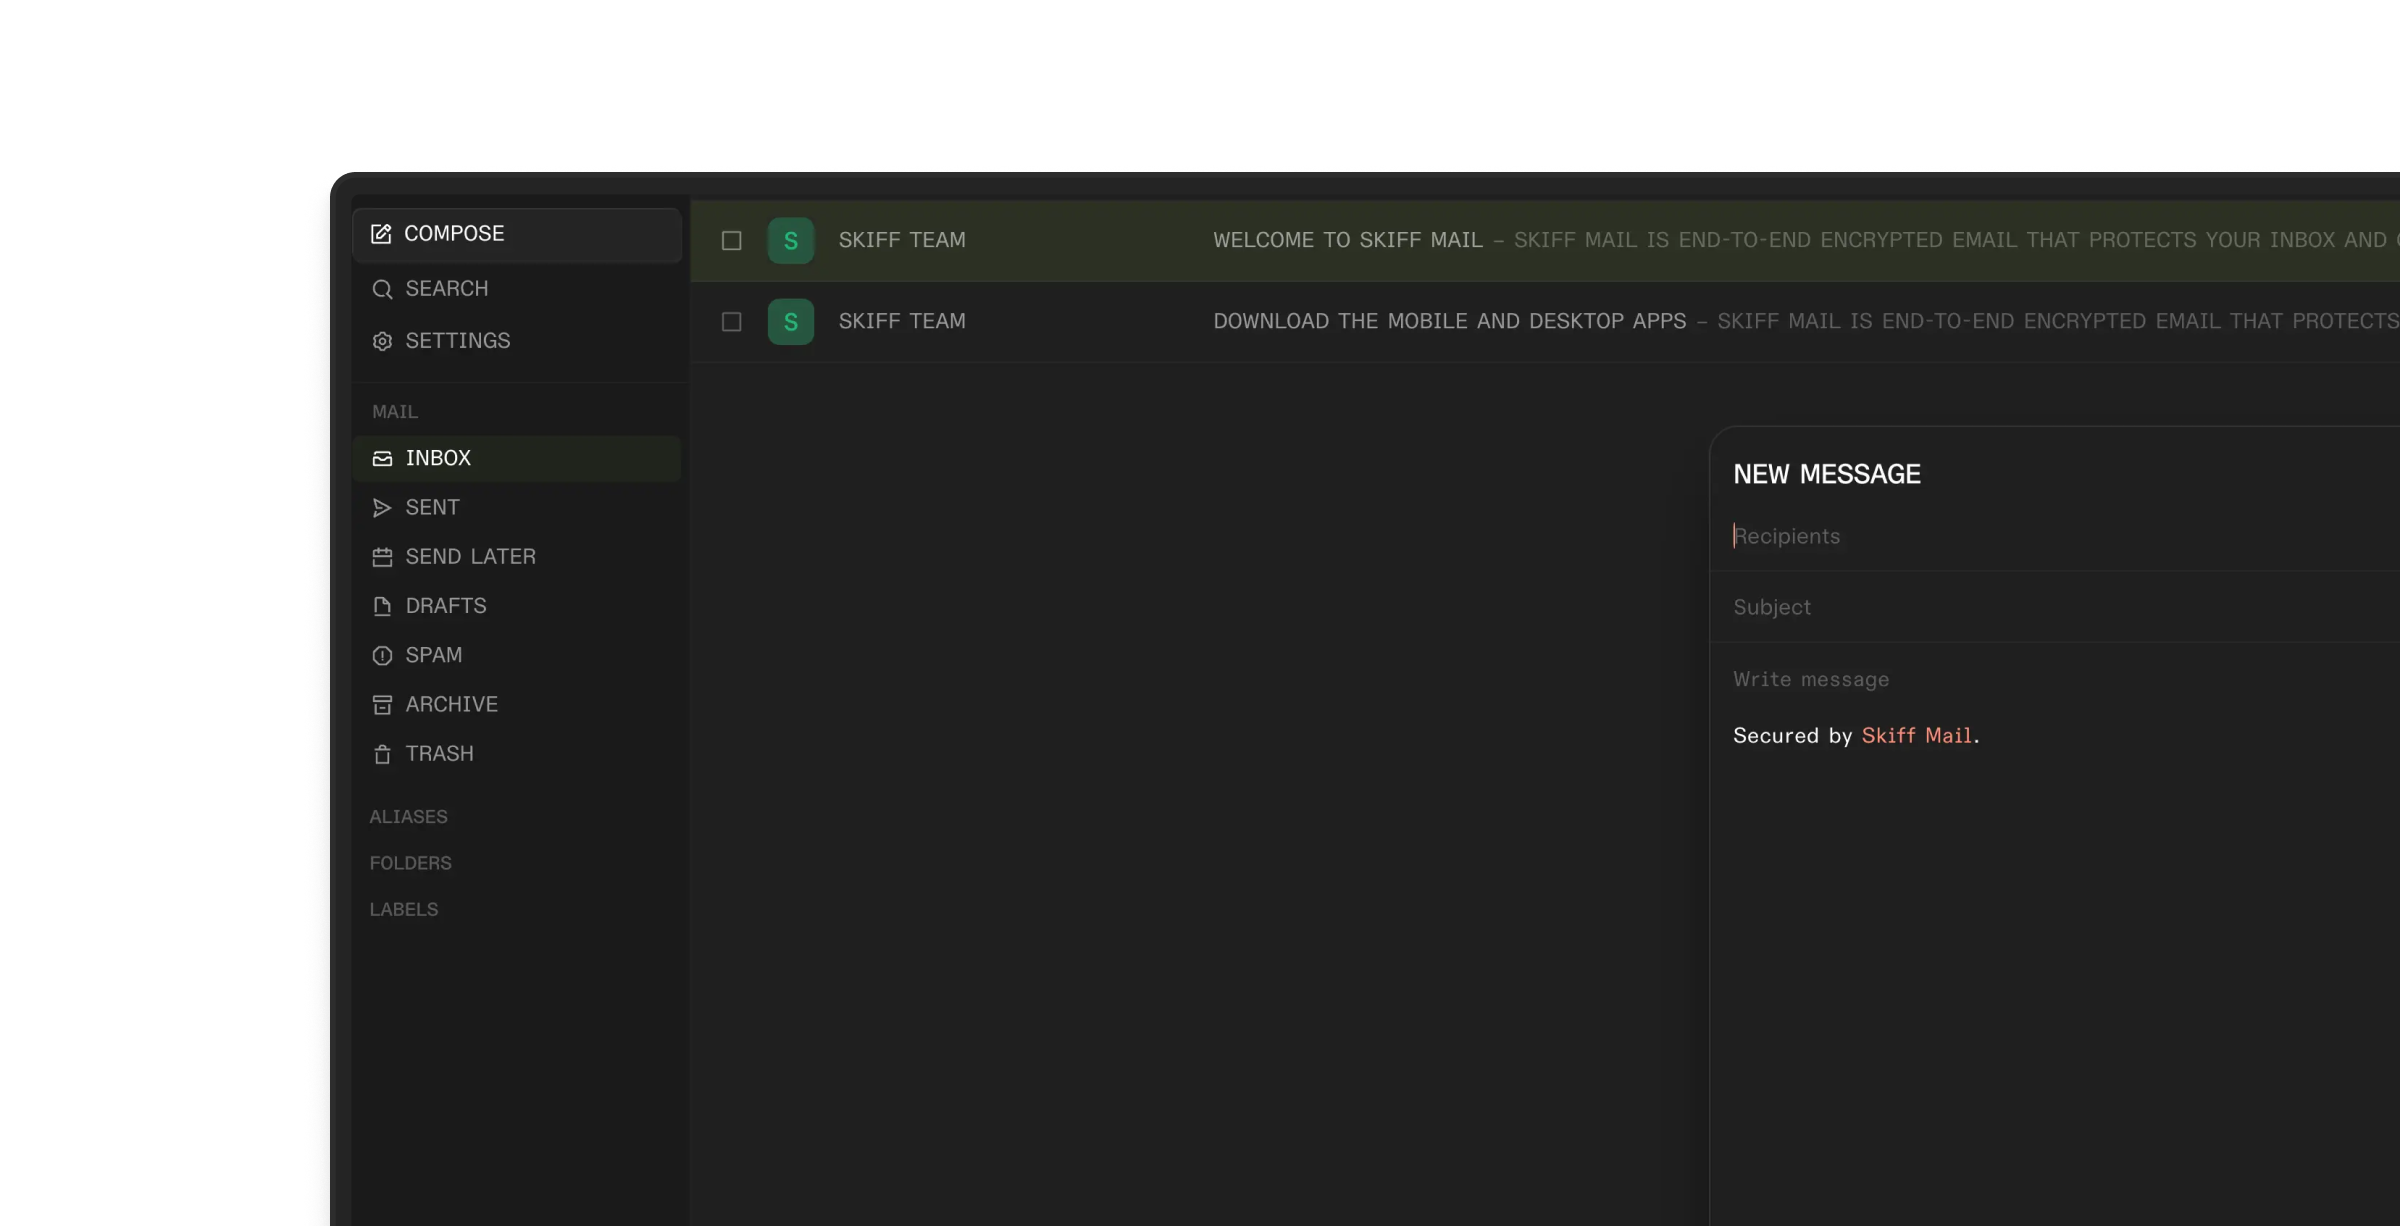This screenshot has width=2400, height=1226.
Task: Click the Send Later calendar icon
Action: pyautogui.click(x=382, y=557)
